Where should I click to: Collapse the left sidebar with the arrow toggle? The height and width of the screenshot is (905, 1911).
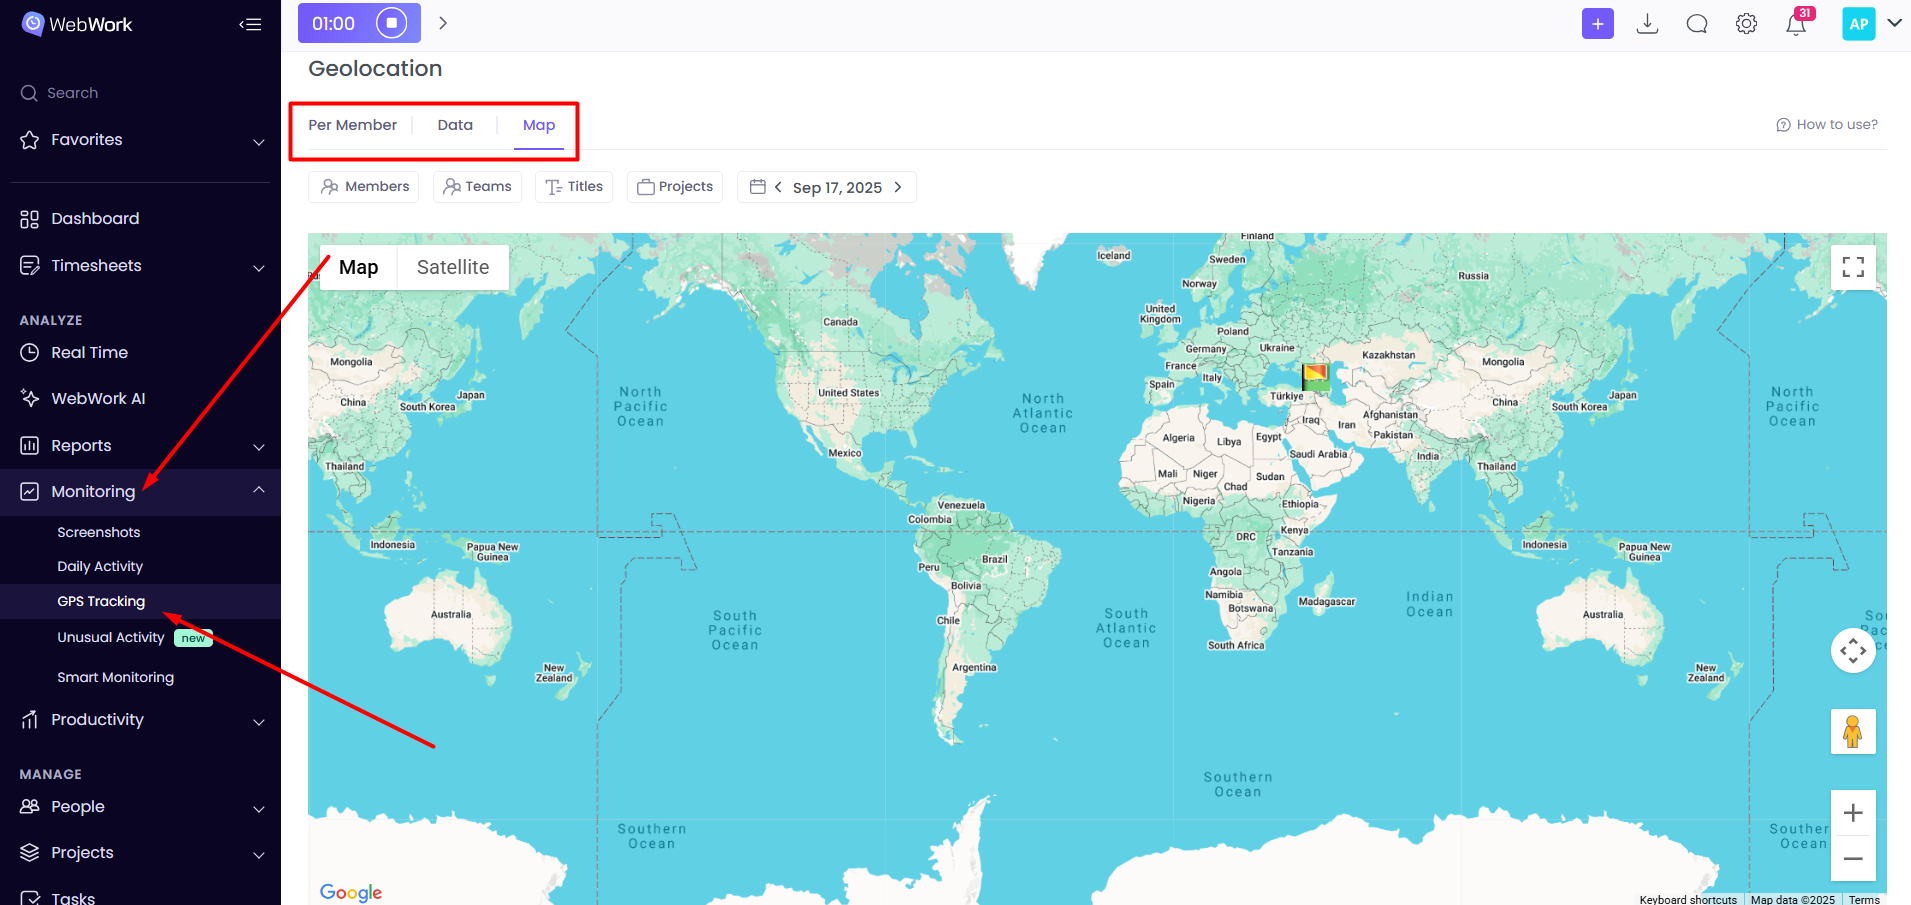(250, 24)
